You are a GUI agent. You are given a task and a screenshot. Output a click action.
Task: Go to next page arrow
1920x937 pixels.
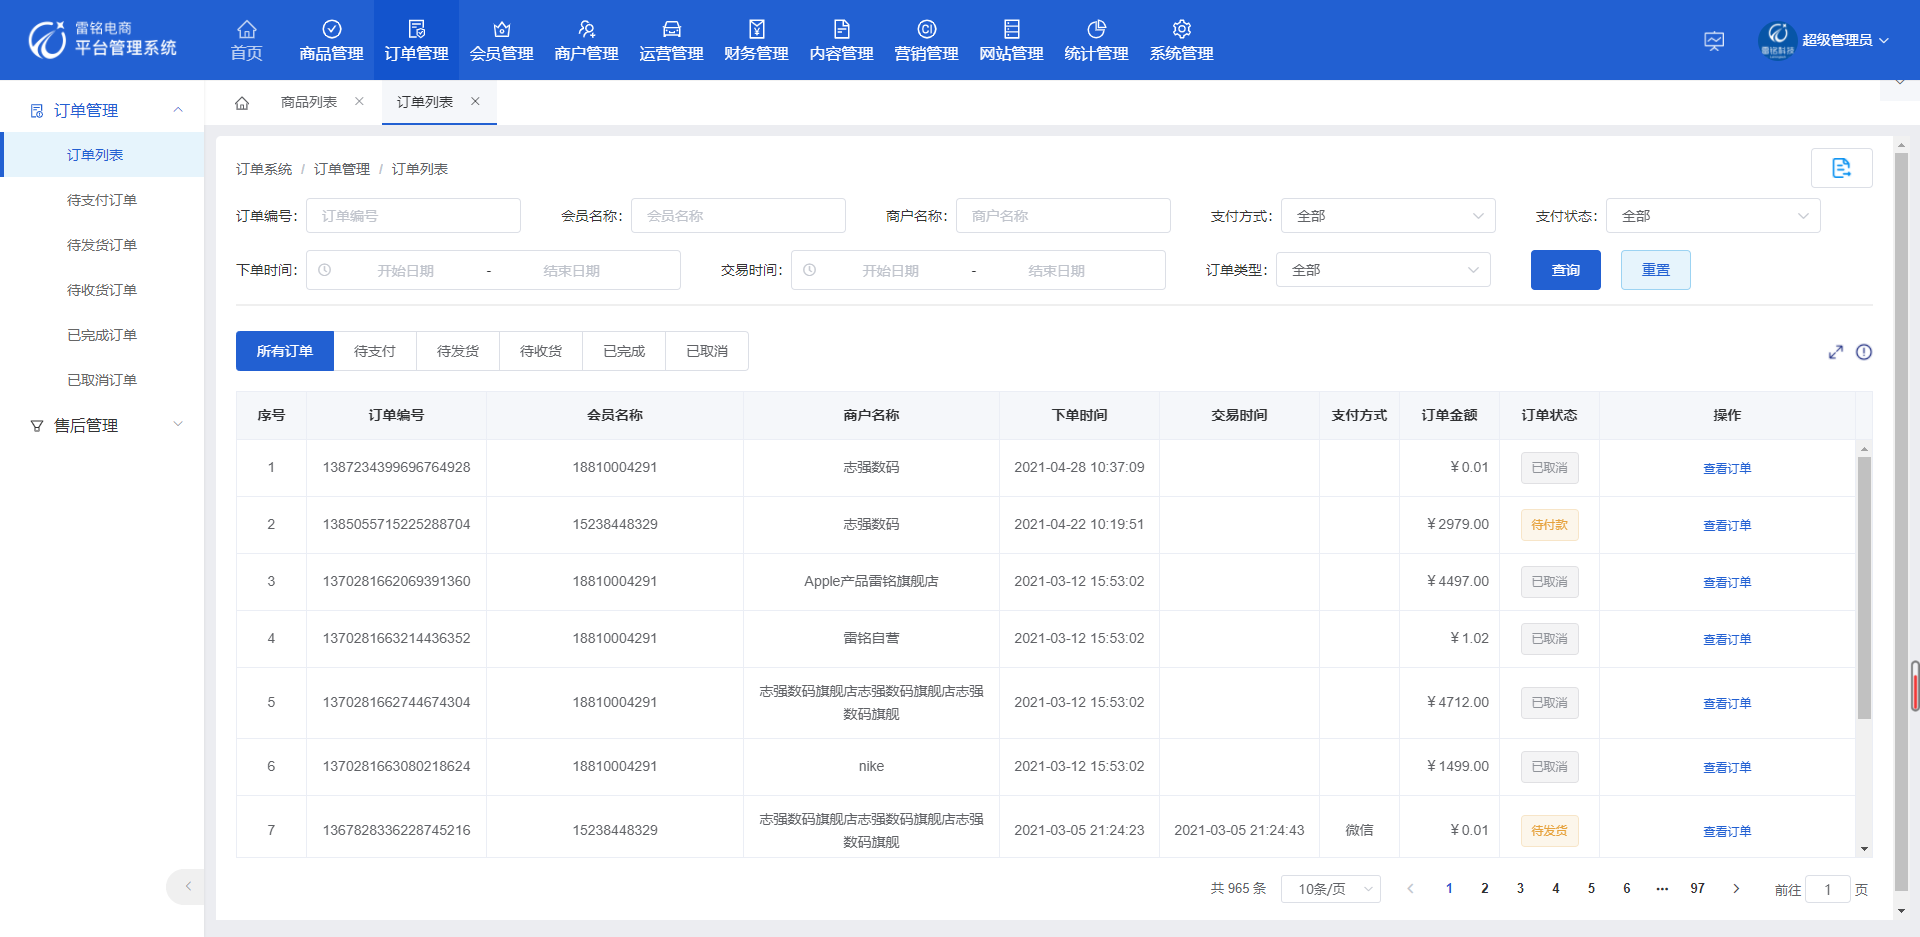click(1736, 889)
